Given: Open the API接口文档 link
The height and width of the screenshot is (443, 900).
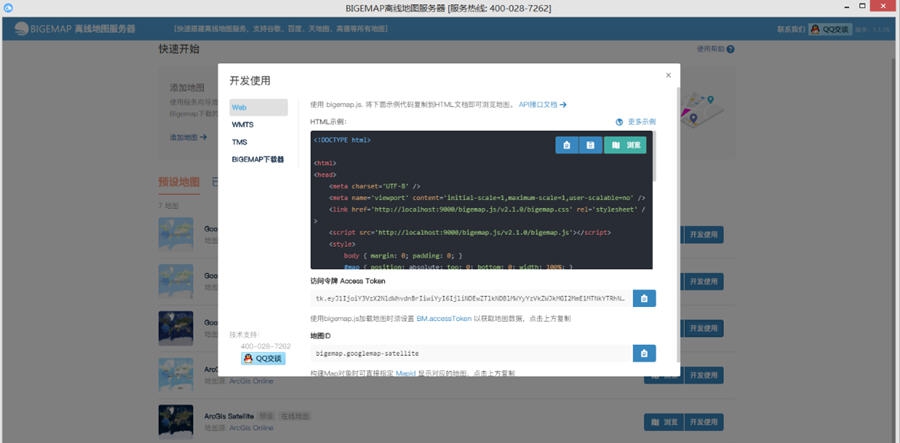Looking at the screenshot, I should tap(542, 104).
